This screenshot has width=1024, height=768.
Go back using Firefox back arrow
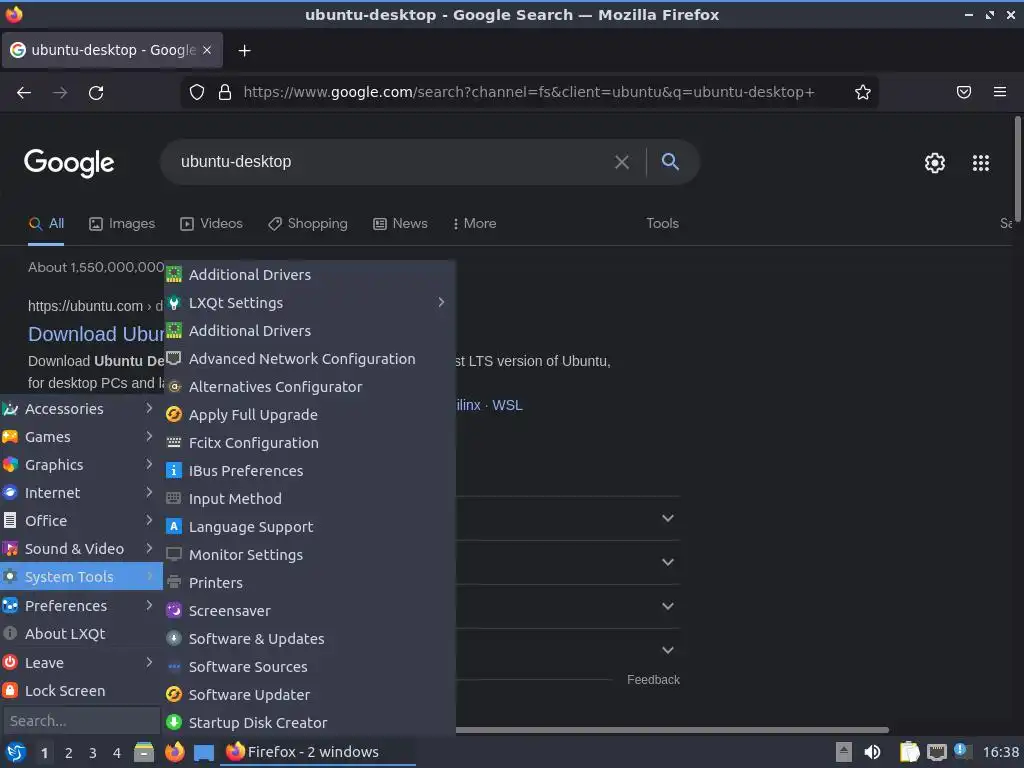(x=24, y=93)
